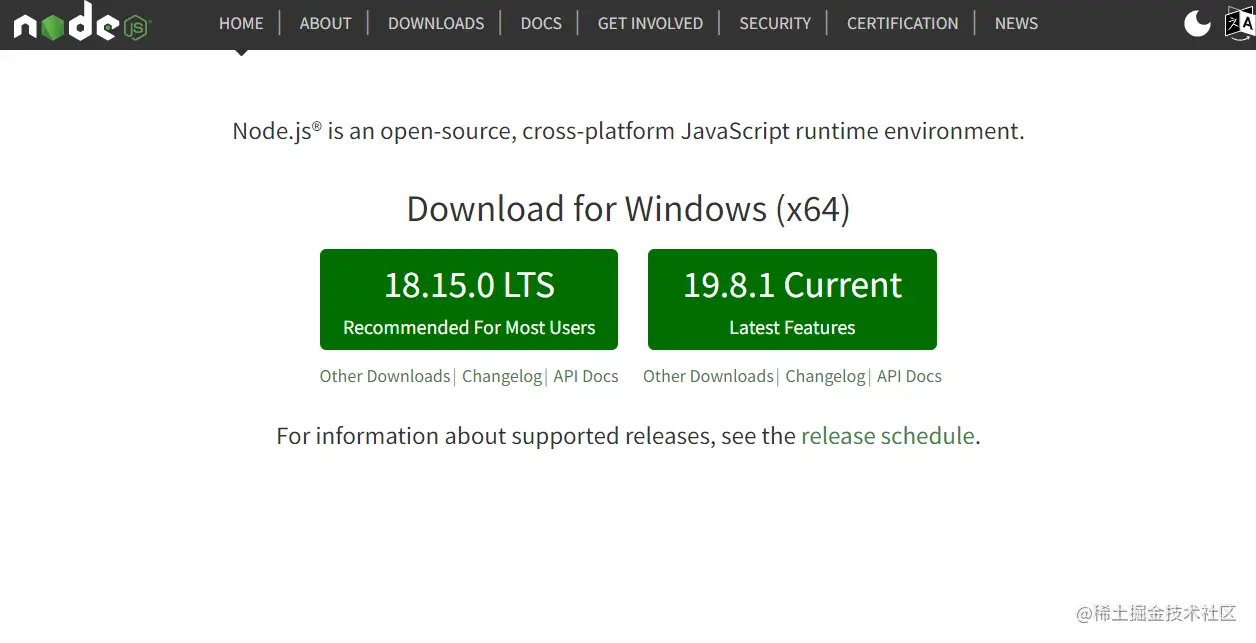This screenshot has width=1256, height=643.
Task: Go to the NEWS section
Action: (x=1016, y=23)
